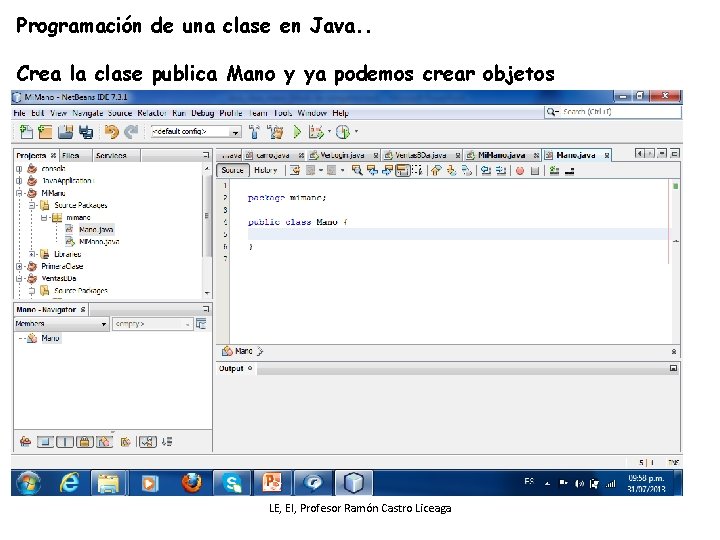The image size is (720, 540).
Task: Click the Undo arrow icon
Action: click(111, 132)
